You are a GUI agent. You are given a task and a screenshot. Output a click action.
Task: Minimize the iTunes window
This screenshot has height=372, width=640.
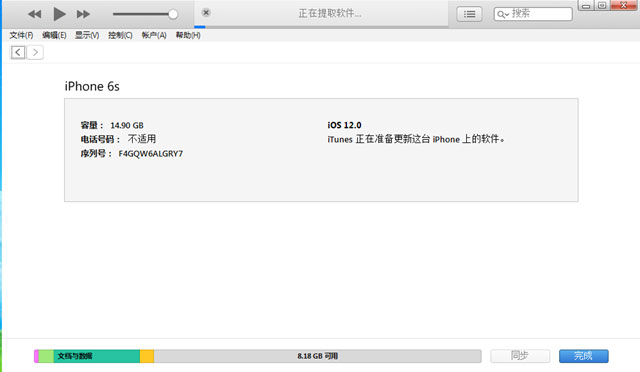[586, 6]
